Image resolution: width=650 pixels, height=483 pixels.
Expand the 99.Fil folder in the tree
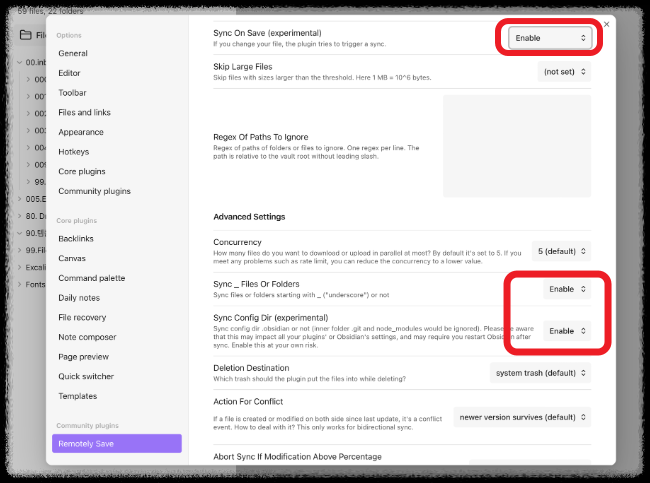coord(19,250)
